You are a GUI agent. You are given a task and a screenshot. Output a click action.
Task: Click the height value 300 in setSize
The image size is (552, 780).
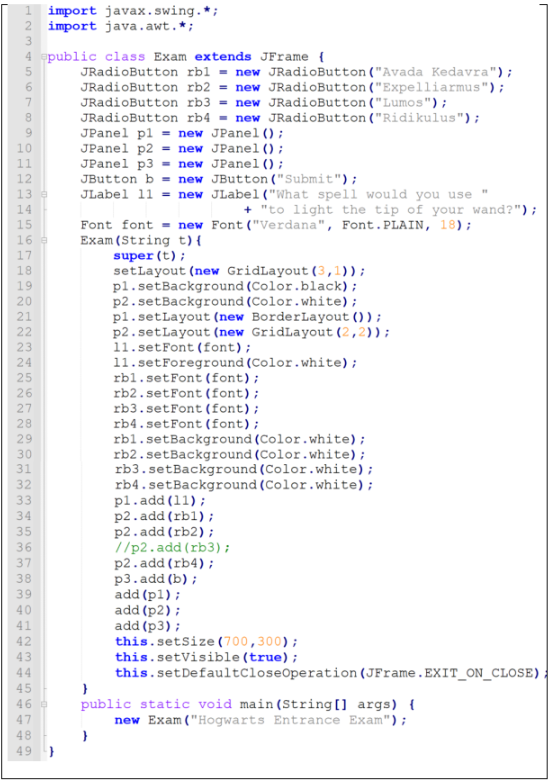(269, 641)
